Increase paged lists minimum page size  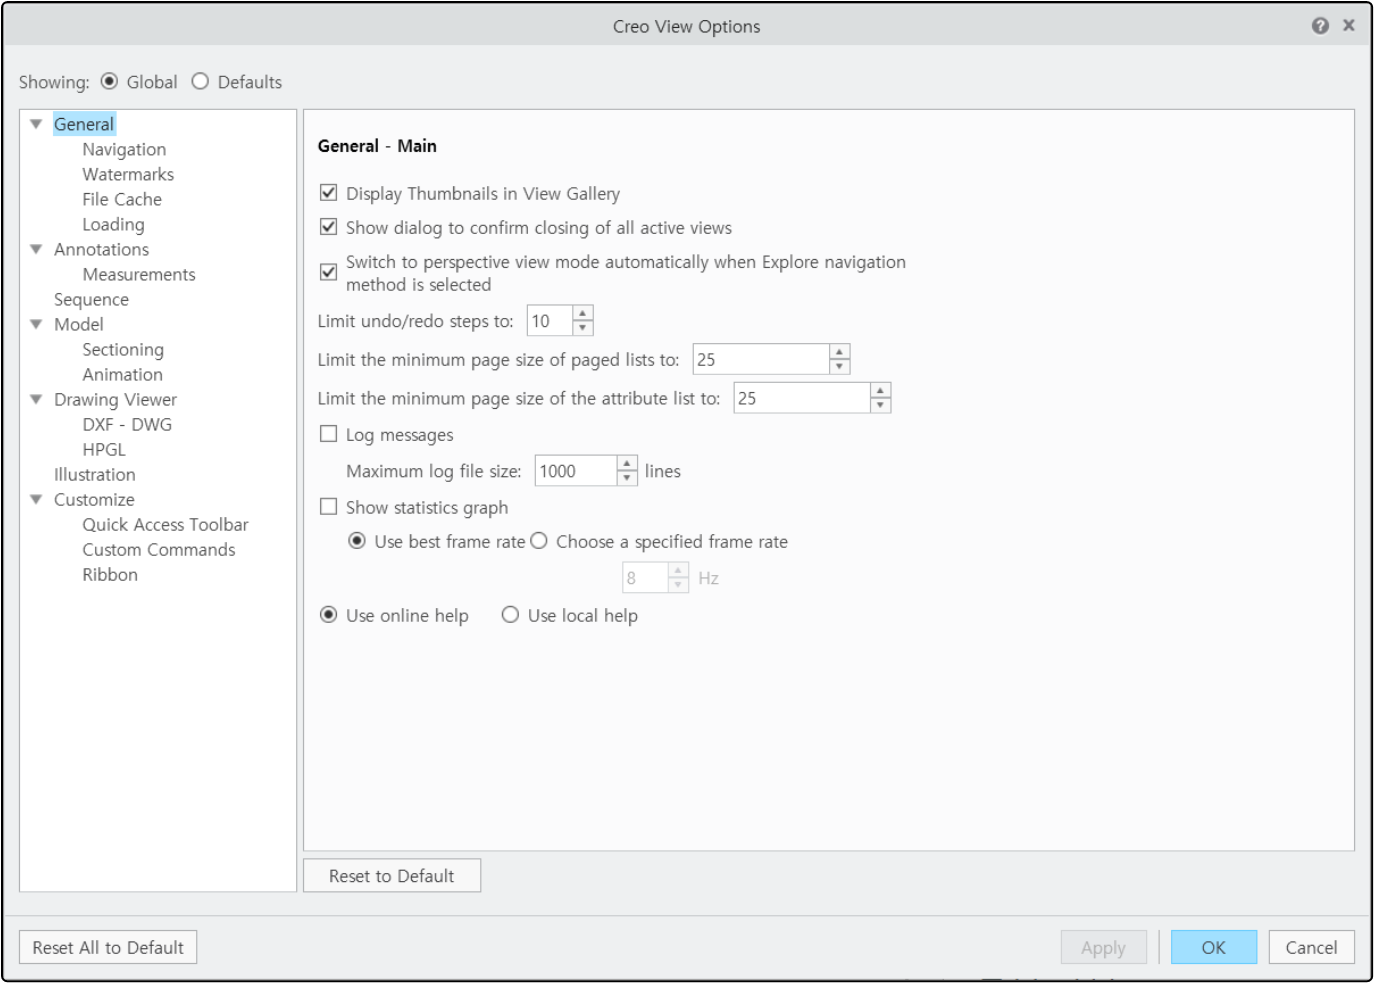coord(840,351)
